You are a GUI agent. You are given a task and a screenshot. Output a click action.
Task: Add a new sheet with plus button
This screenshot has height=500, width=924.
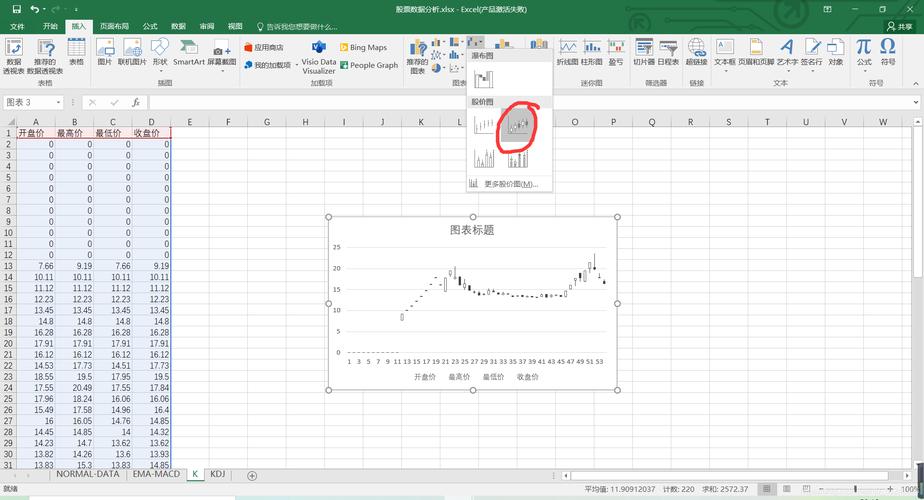coord(252,475)
